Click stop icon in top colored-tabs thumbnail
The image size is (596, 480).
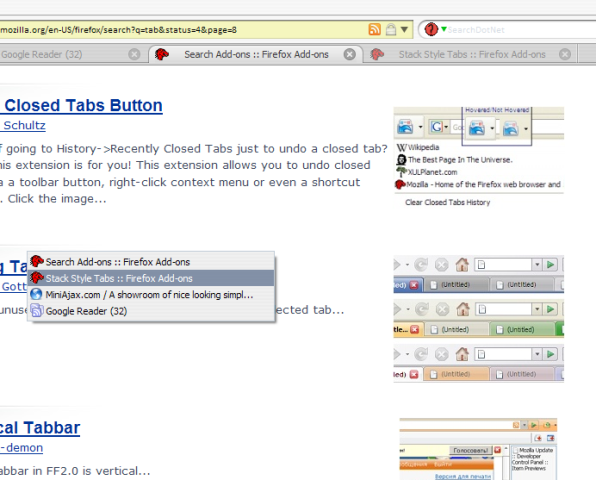(x=441, y=265)
